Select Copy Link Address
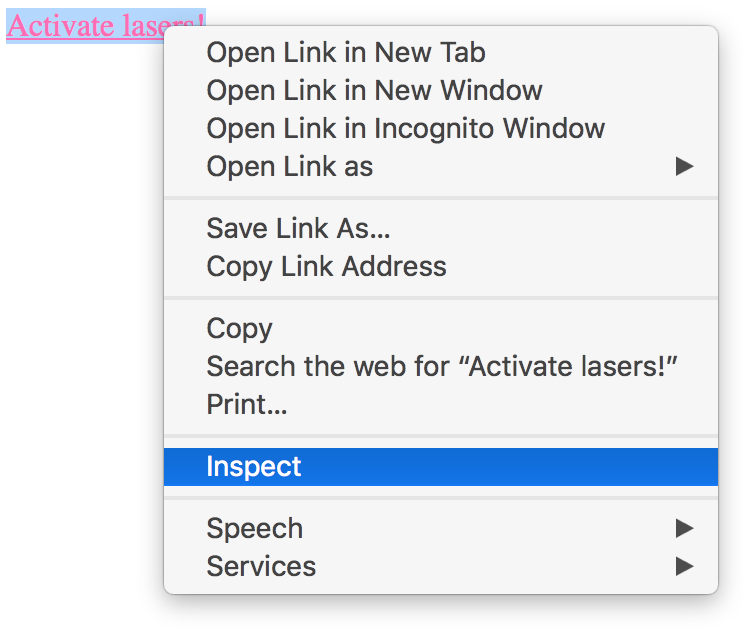This screenshot has width=744, height=628. click(326, 266)
